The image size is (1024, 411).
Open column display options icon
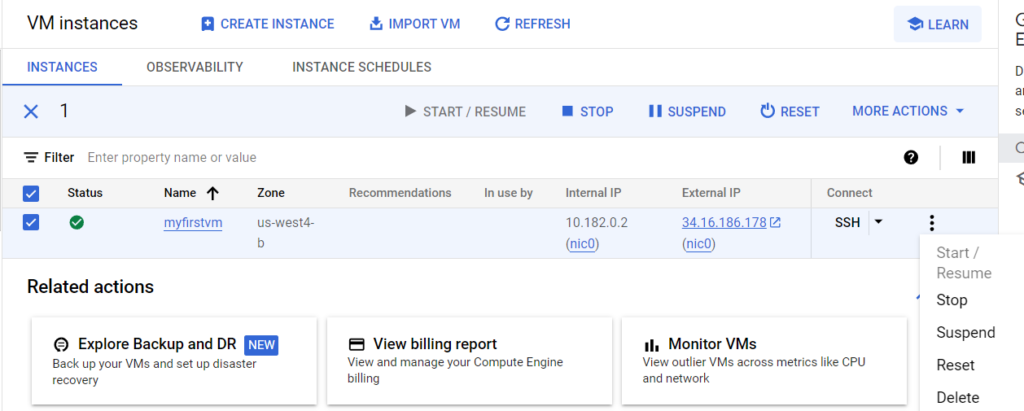[x=968, y=157]
